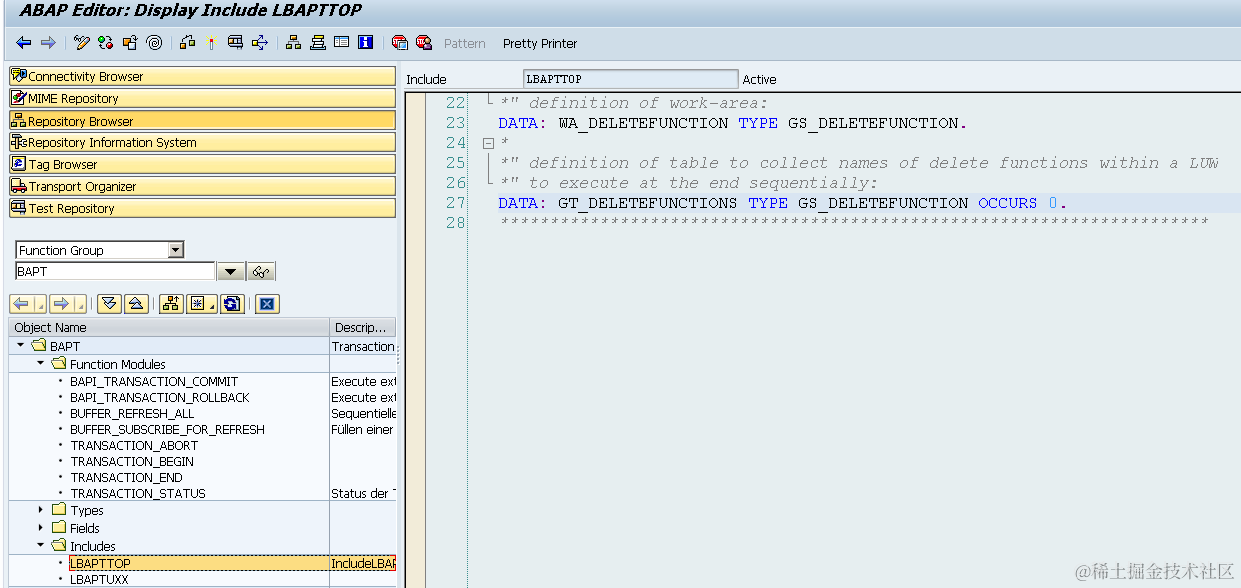Open the Favorites icon's dropdown arrow
Viewport: 1241px width, 588px height.
213,304
